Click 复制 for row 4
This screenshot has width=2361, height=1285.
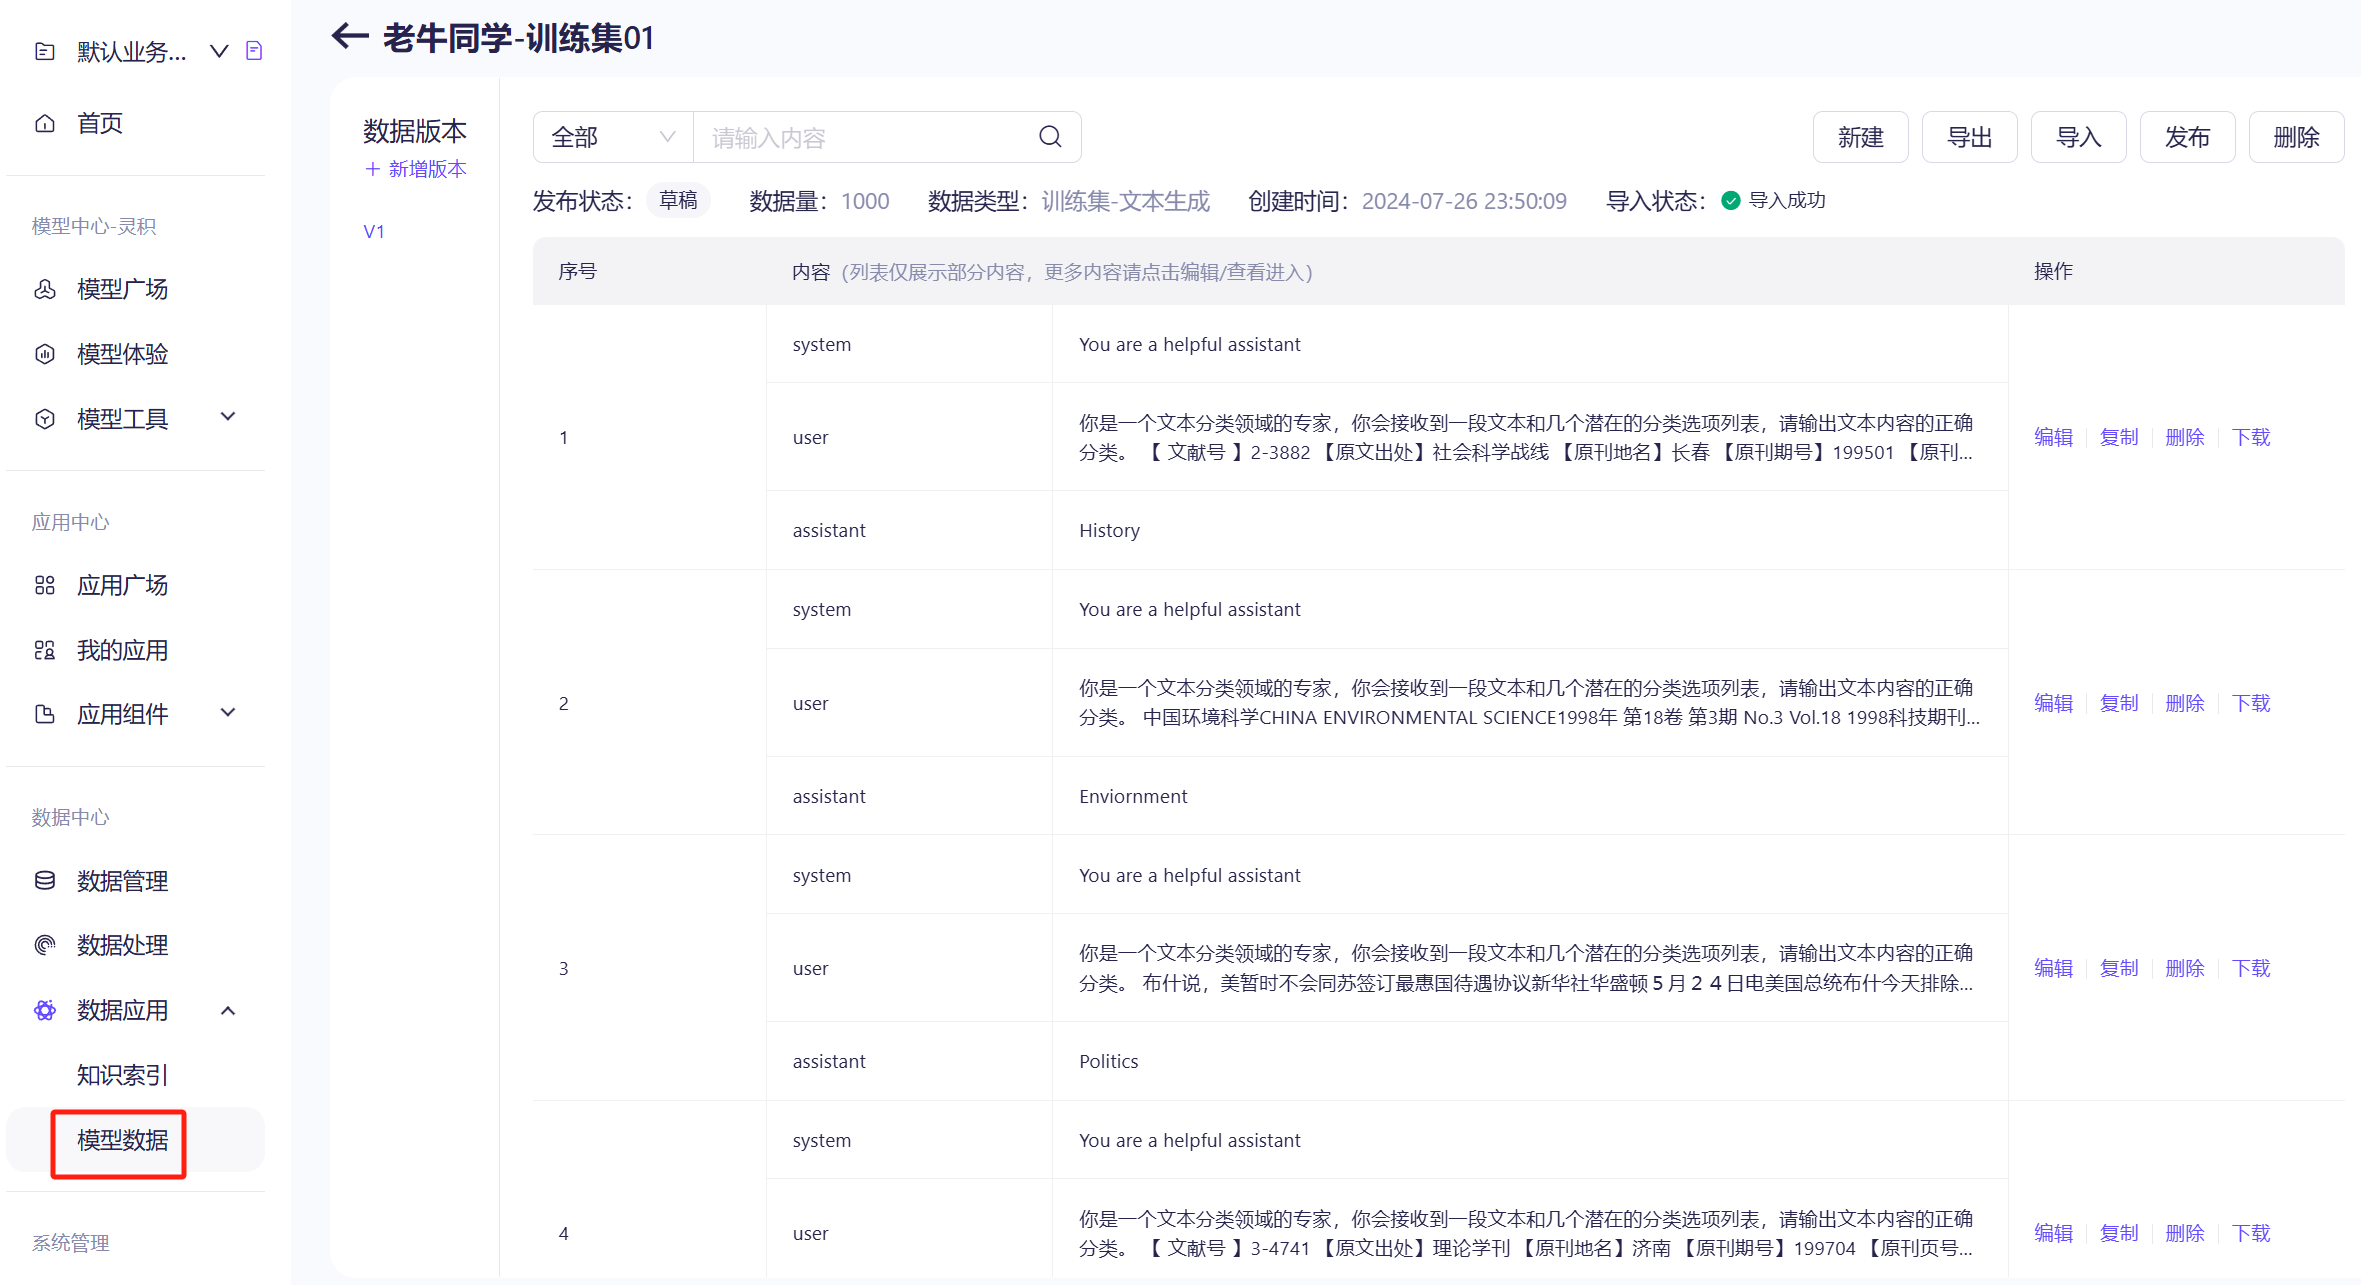(2119, 1233)
